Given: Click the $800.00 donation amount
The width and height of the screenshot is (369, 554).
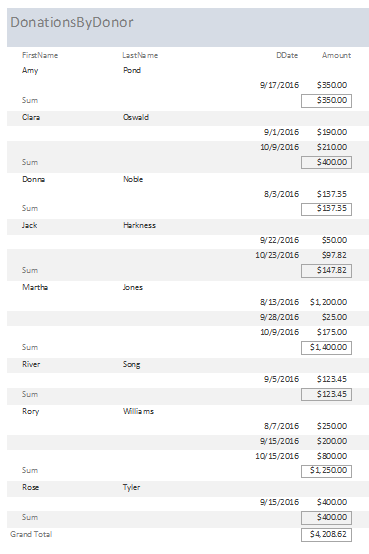Looking at the screenshot, I should tap(332, 456).
